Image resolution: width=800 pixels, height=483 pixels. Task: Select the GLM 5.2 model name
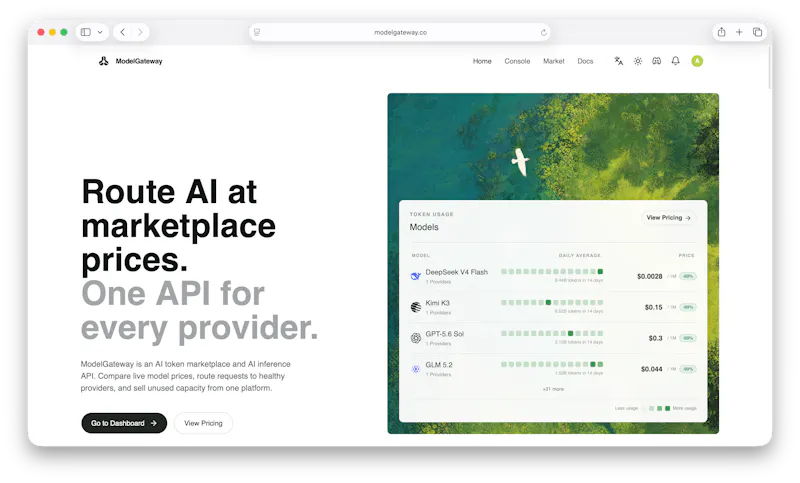[x=439, y=365]
